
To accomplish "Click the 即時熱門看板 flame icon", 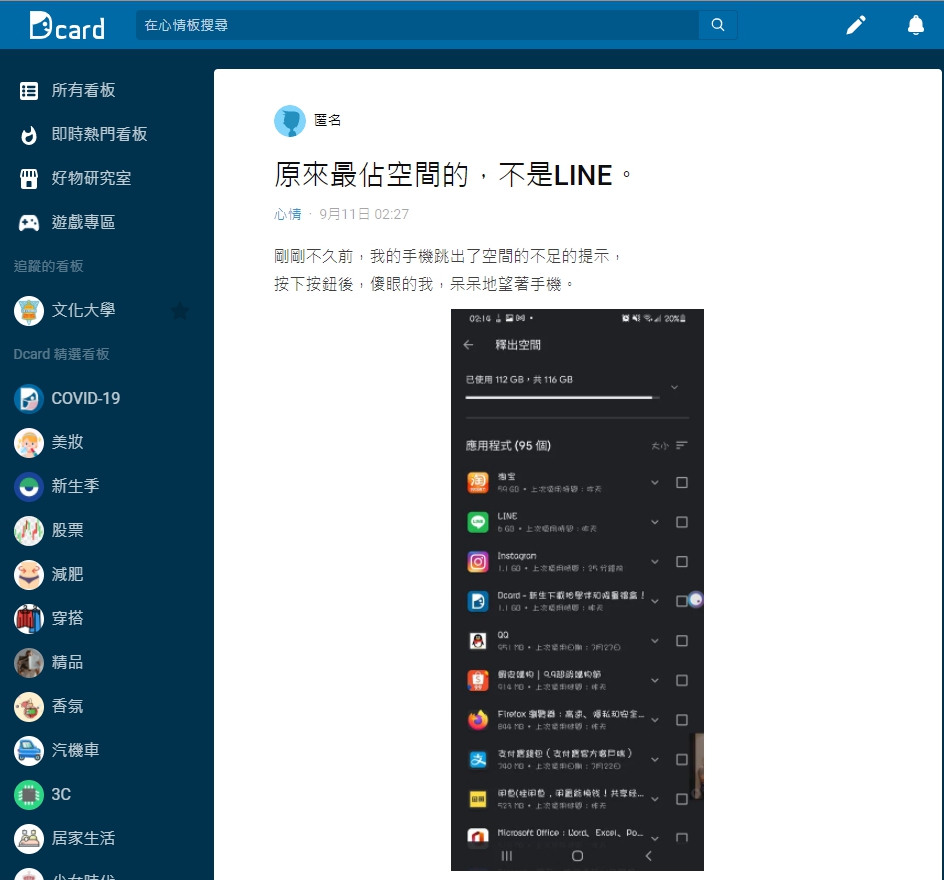I will point(29,135).
